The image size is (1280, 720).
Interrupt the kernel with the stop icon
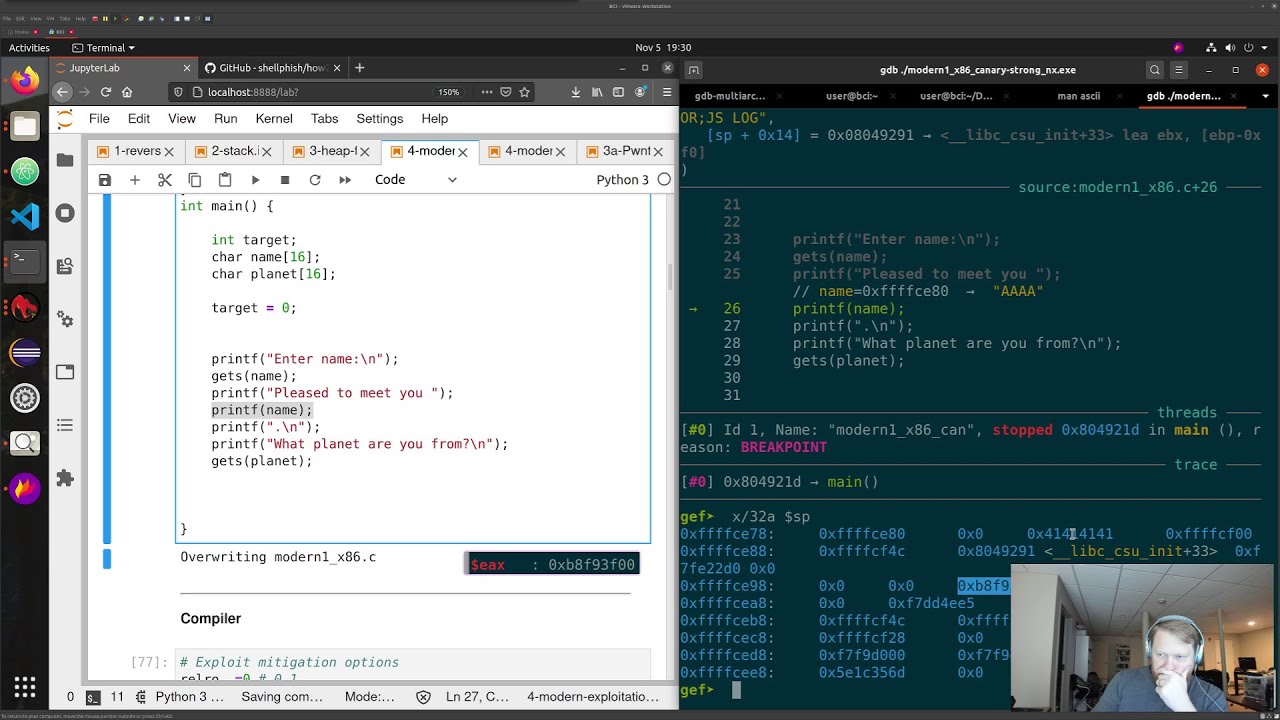pos(285,180)
